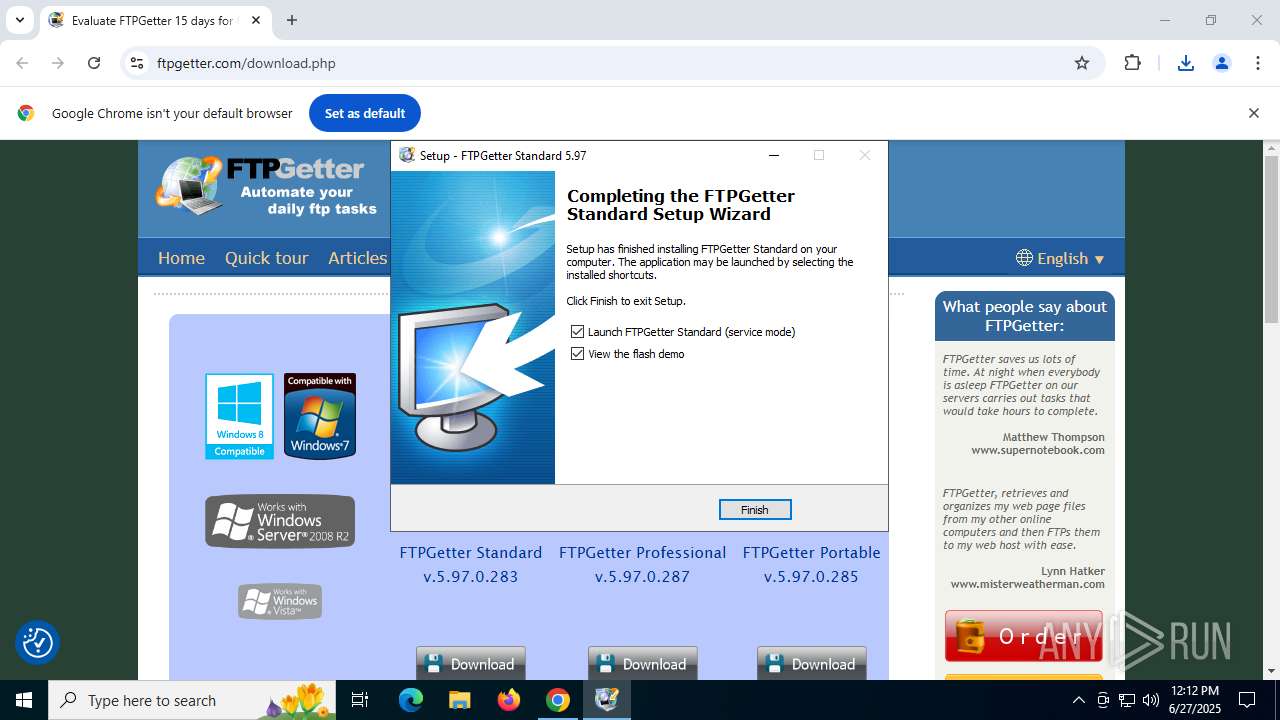Open a new Chrome tab

(x=292, y=20)
